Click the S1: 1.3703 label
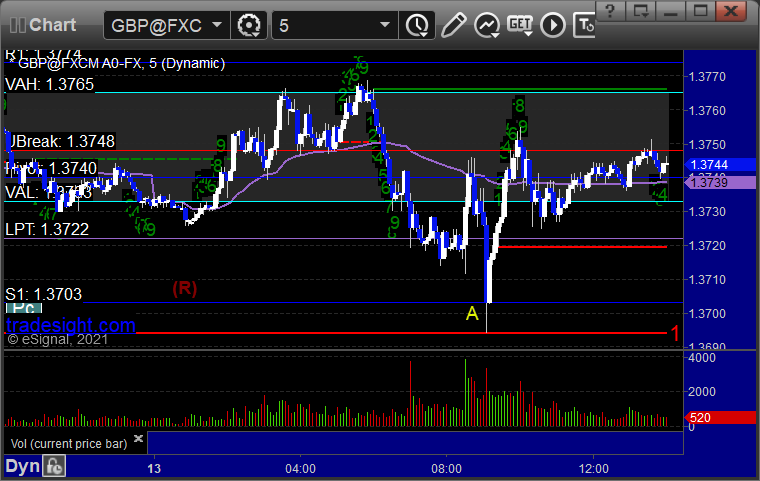 pyautogui.click(x=44, y=294)
